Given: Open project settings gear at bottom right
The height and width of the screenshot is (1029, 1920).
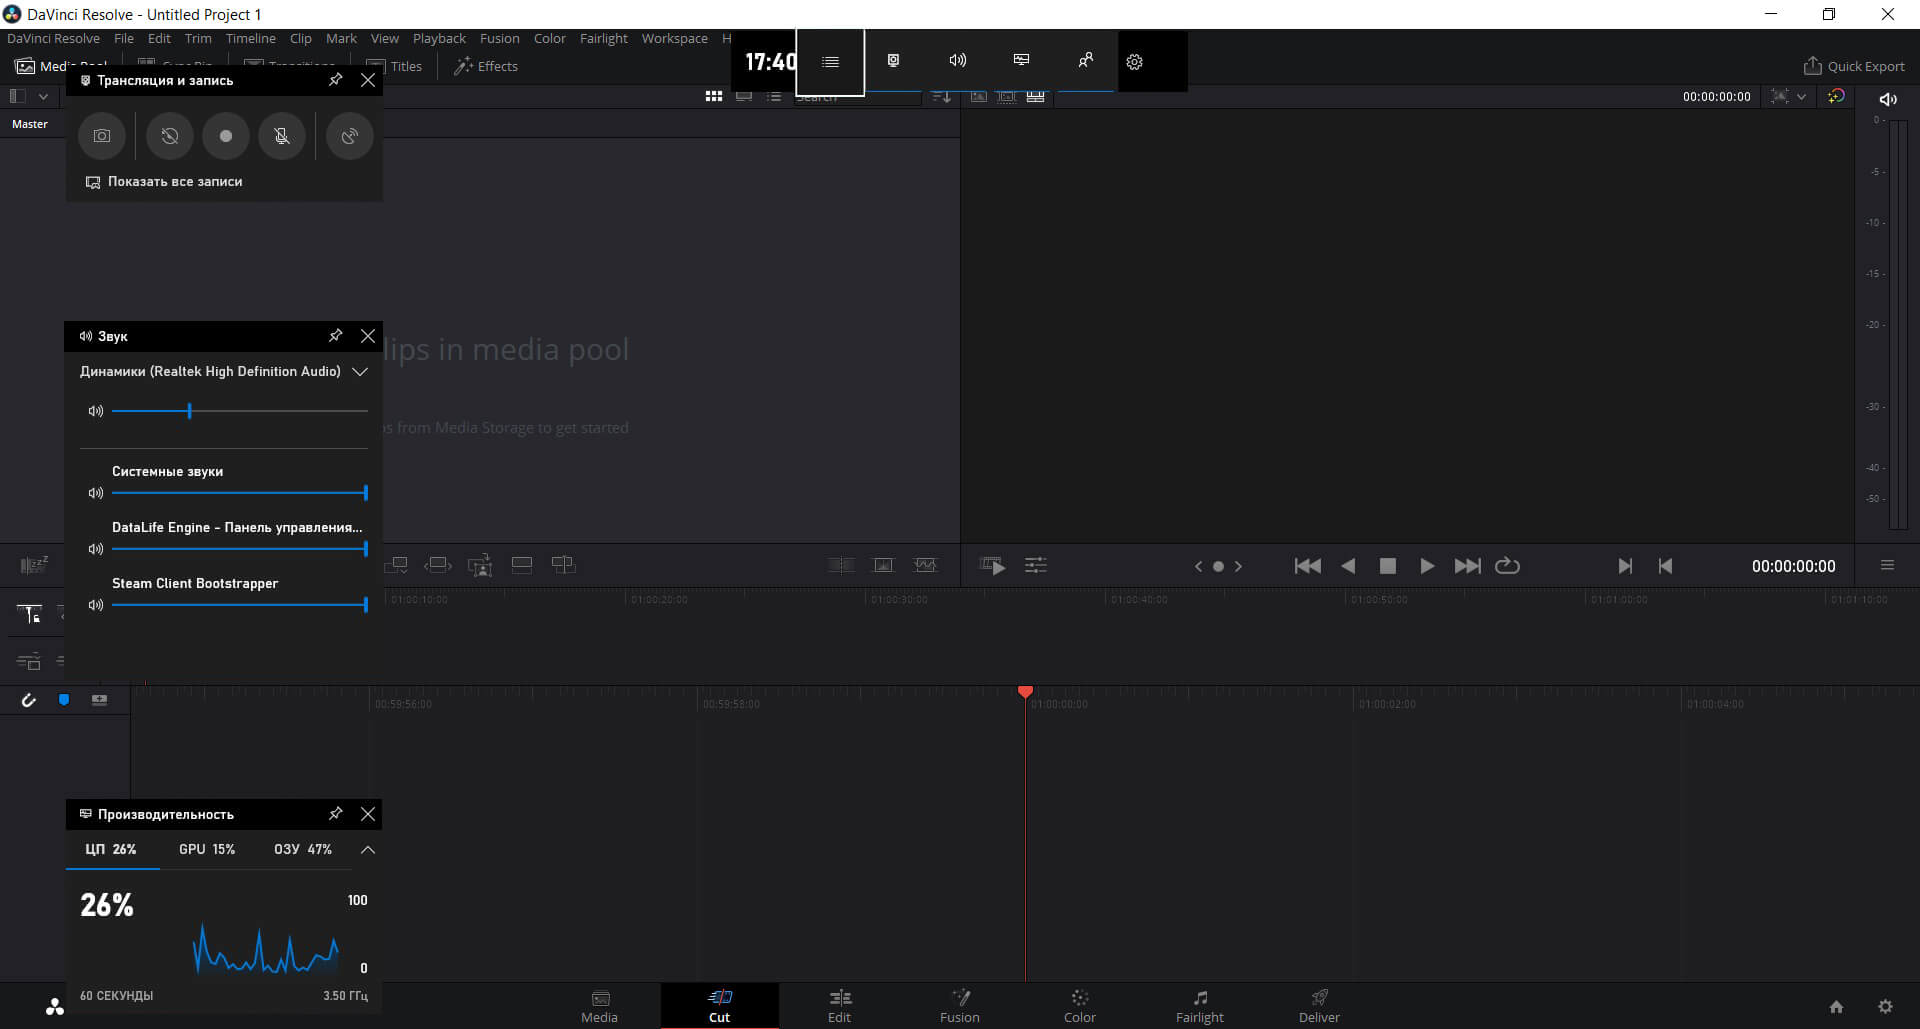Looking at the screenshot, I should [1885, 1007].
